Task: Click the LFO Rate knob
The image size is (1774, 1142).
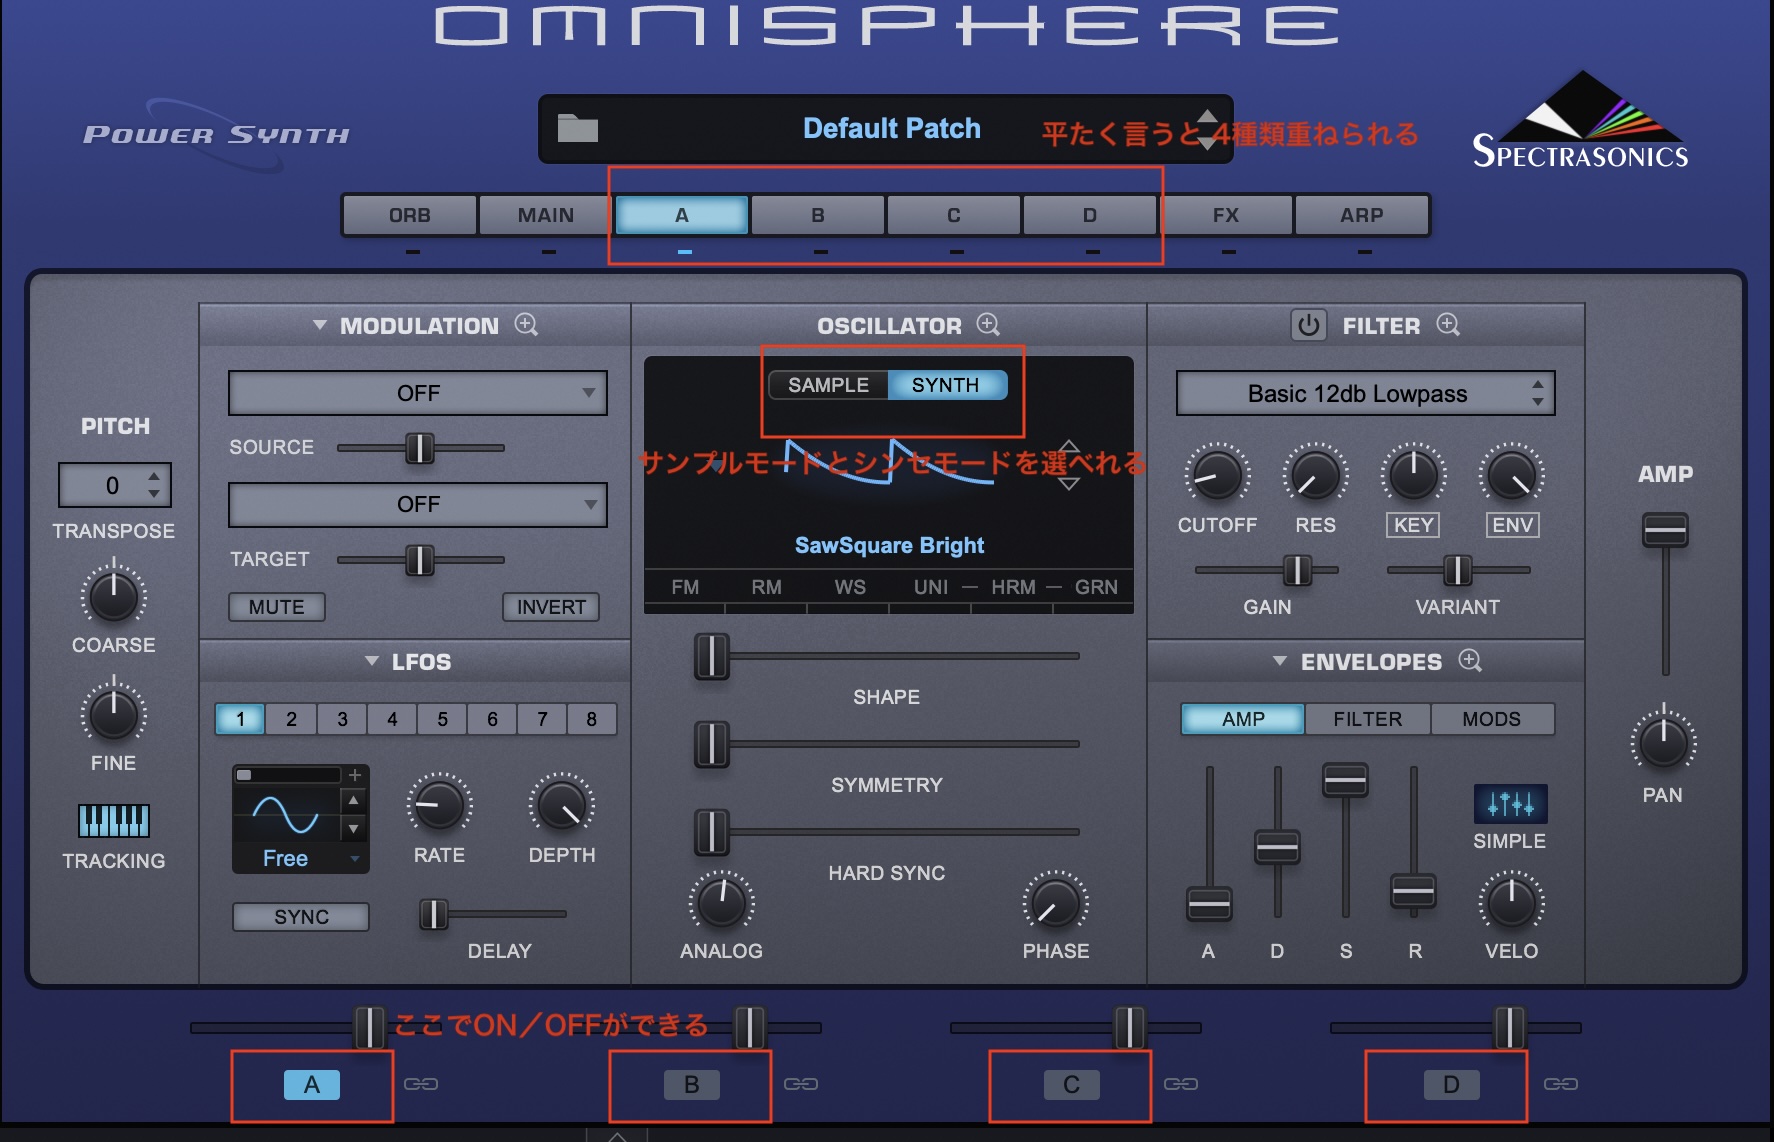Action: [x=439, y=805]
